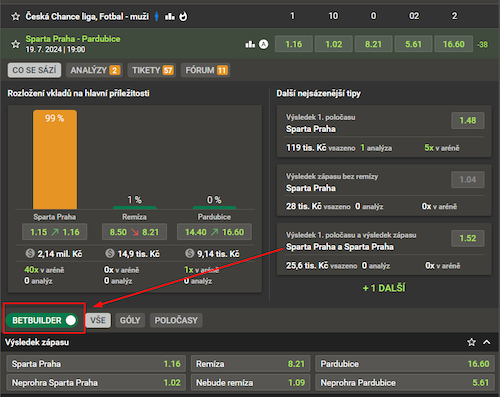Screen dimensions: 500x397
Task: Click the orange 99 % Sparta Praha bar
Action: [55, 160]
